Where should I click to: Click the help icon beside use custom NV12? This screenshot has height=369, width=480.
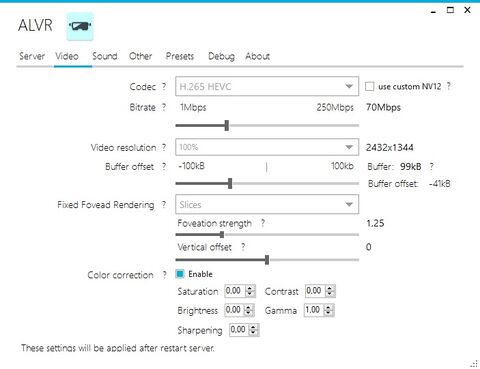(449, 86)
